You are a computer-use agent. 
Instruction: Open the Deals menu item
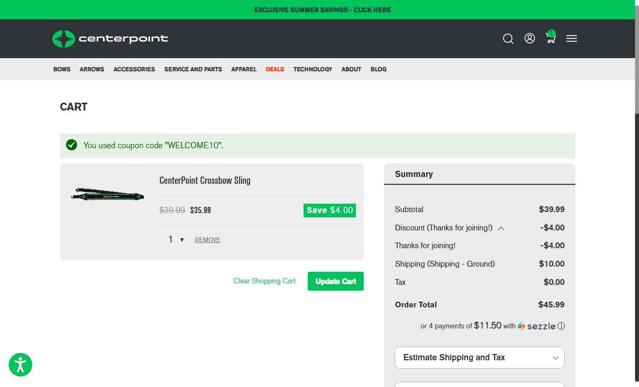pyautogui.click(x=275, y=69)
